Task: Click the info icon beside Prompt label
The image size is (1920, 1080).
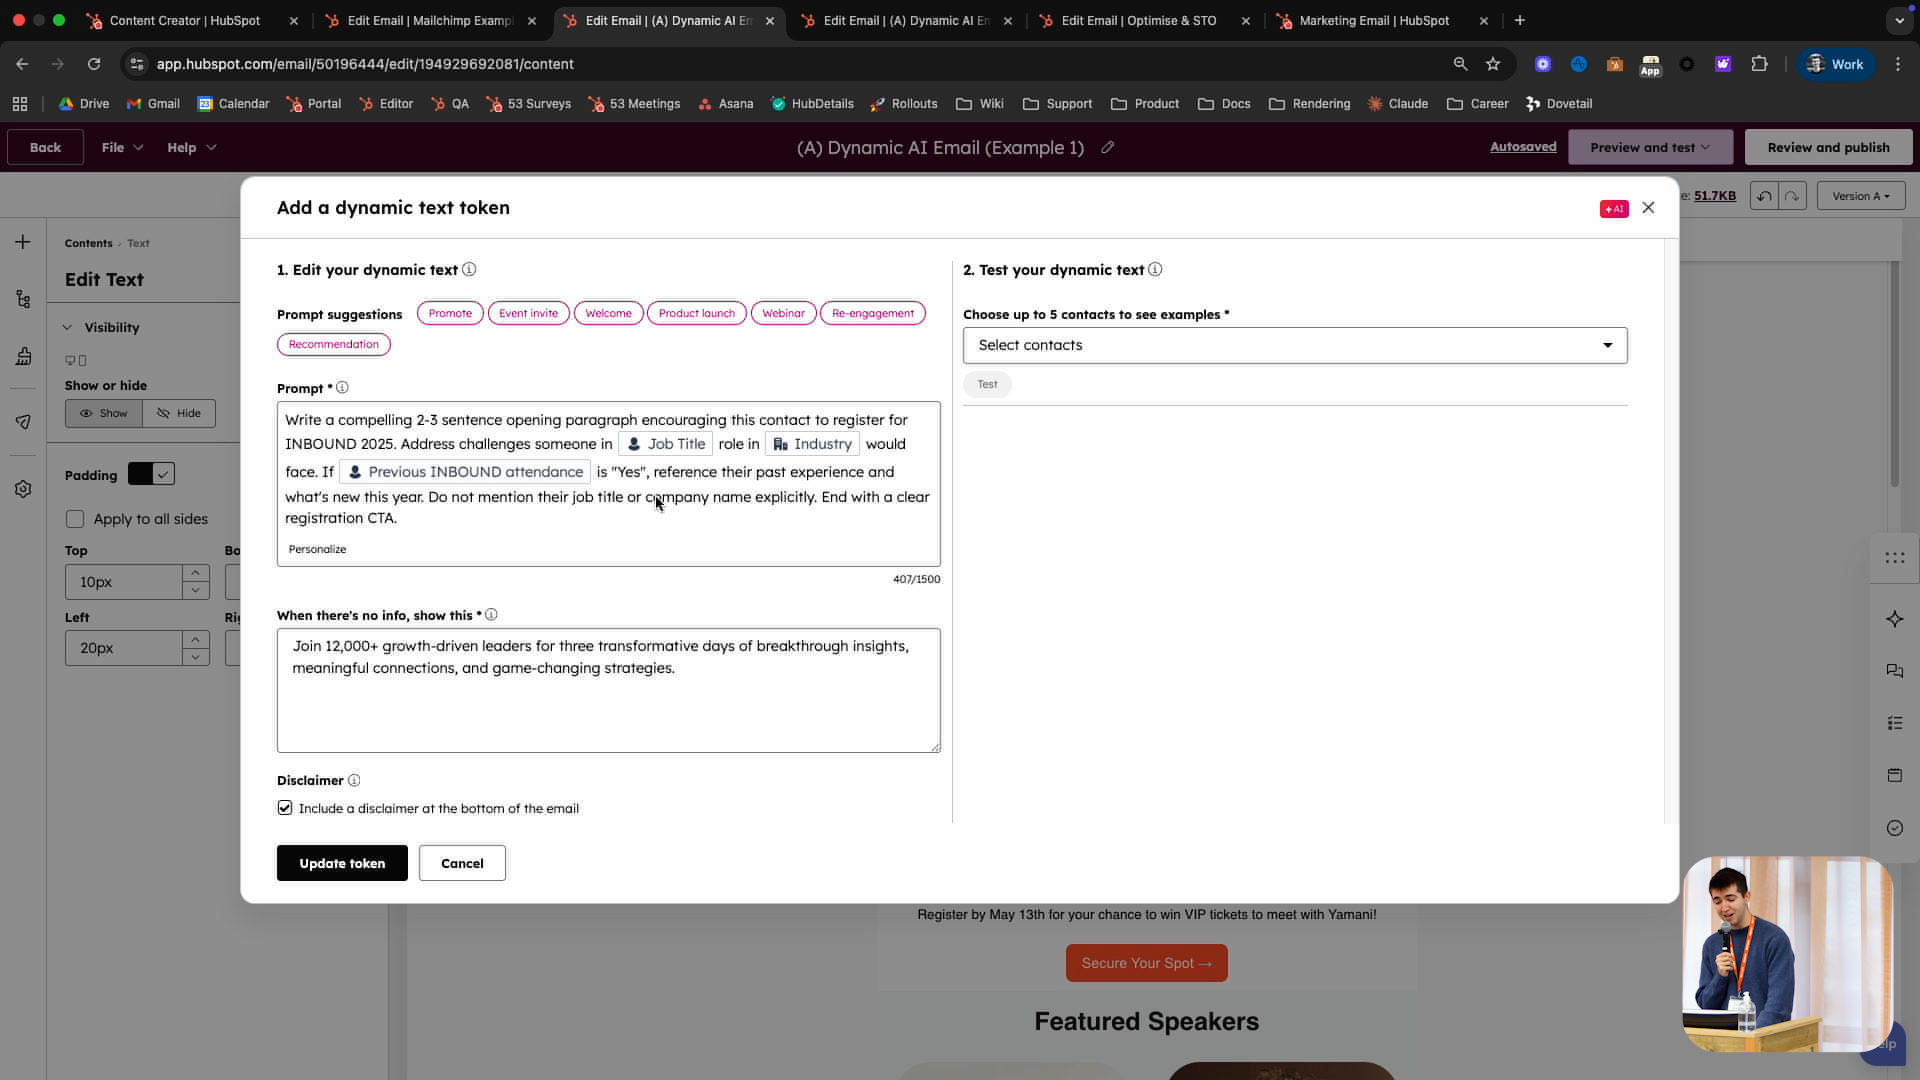Action: click(342, 388)
